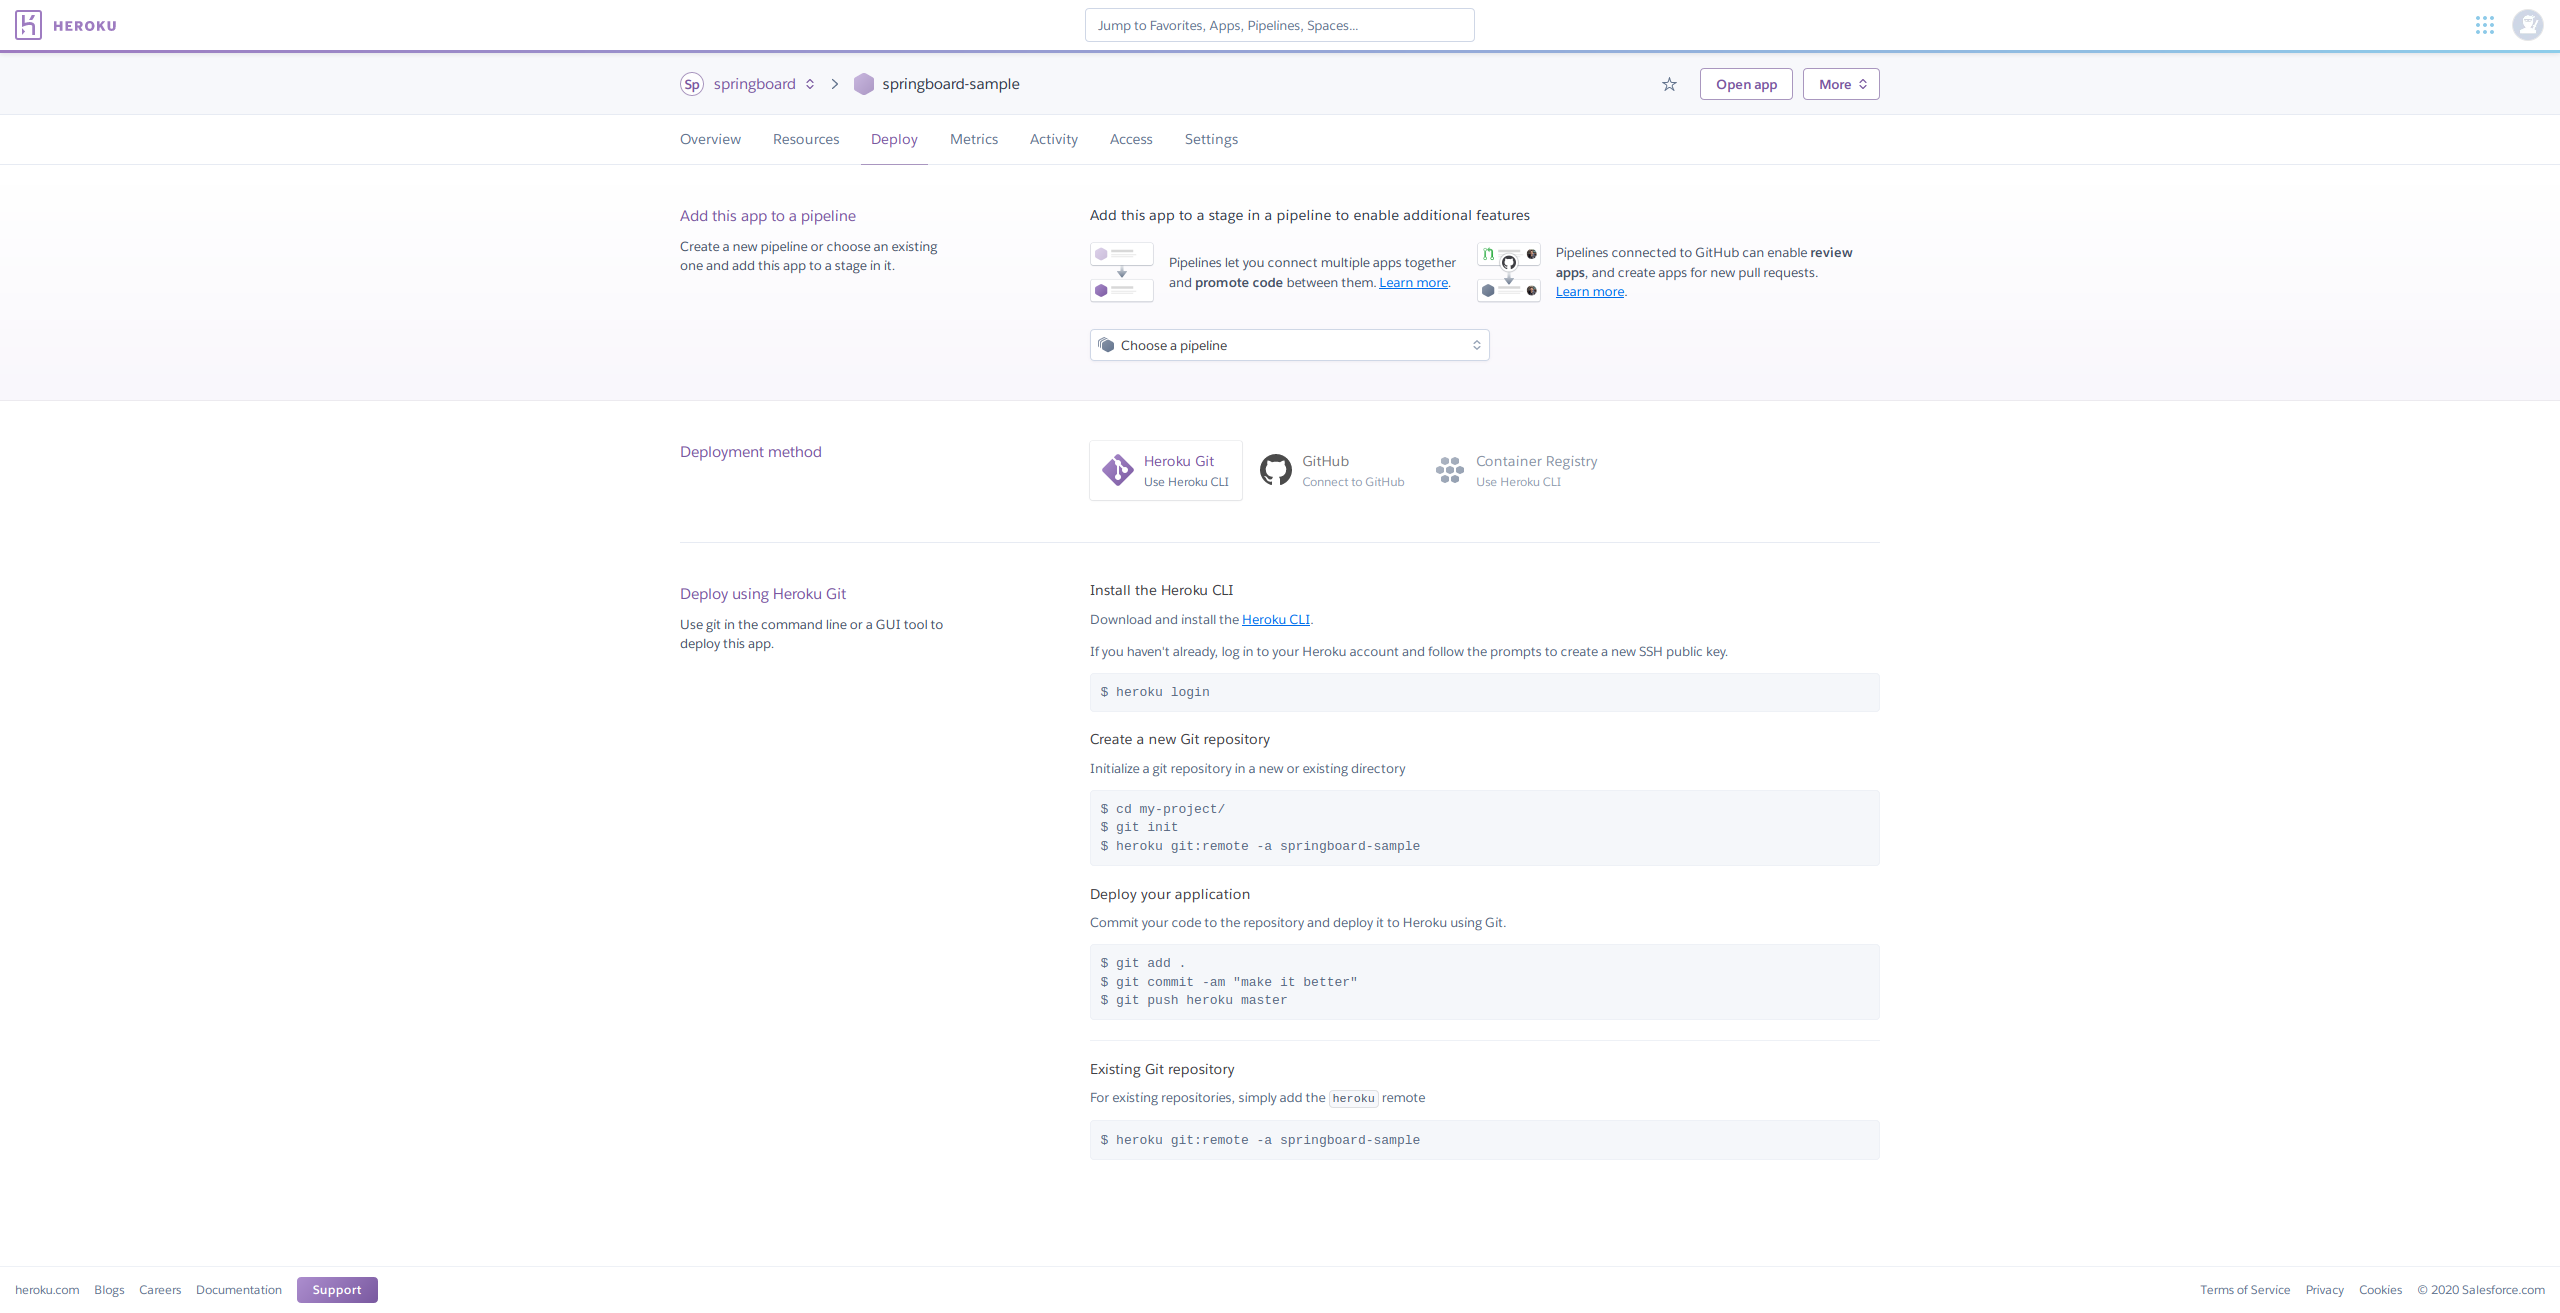Open the Heroku CLI download link
The width and height of the screenshot is (2560, 1313).
coord(1275,620)
